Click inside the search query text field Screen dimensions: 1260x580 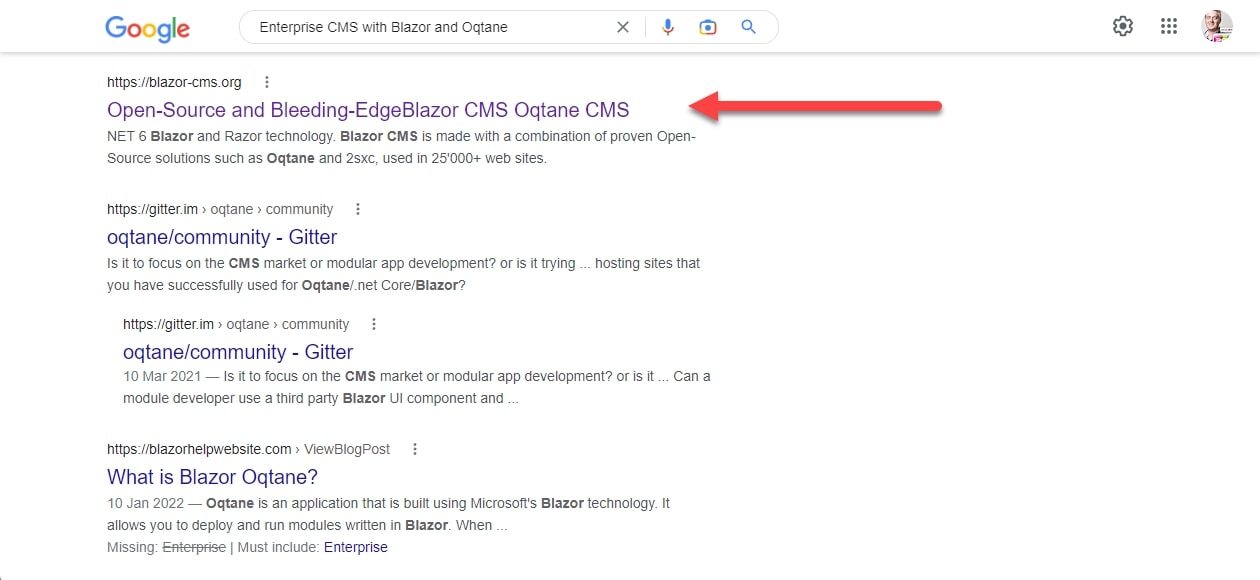(420, 27)
